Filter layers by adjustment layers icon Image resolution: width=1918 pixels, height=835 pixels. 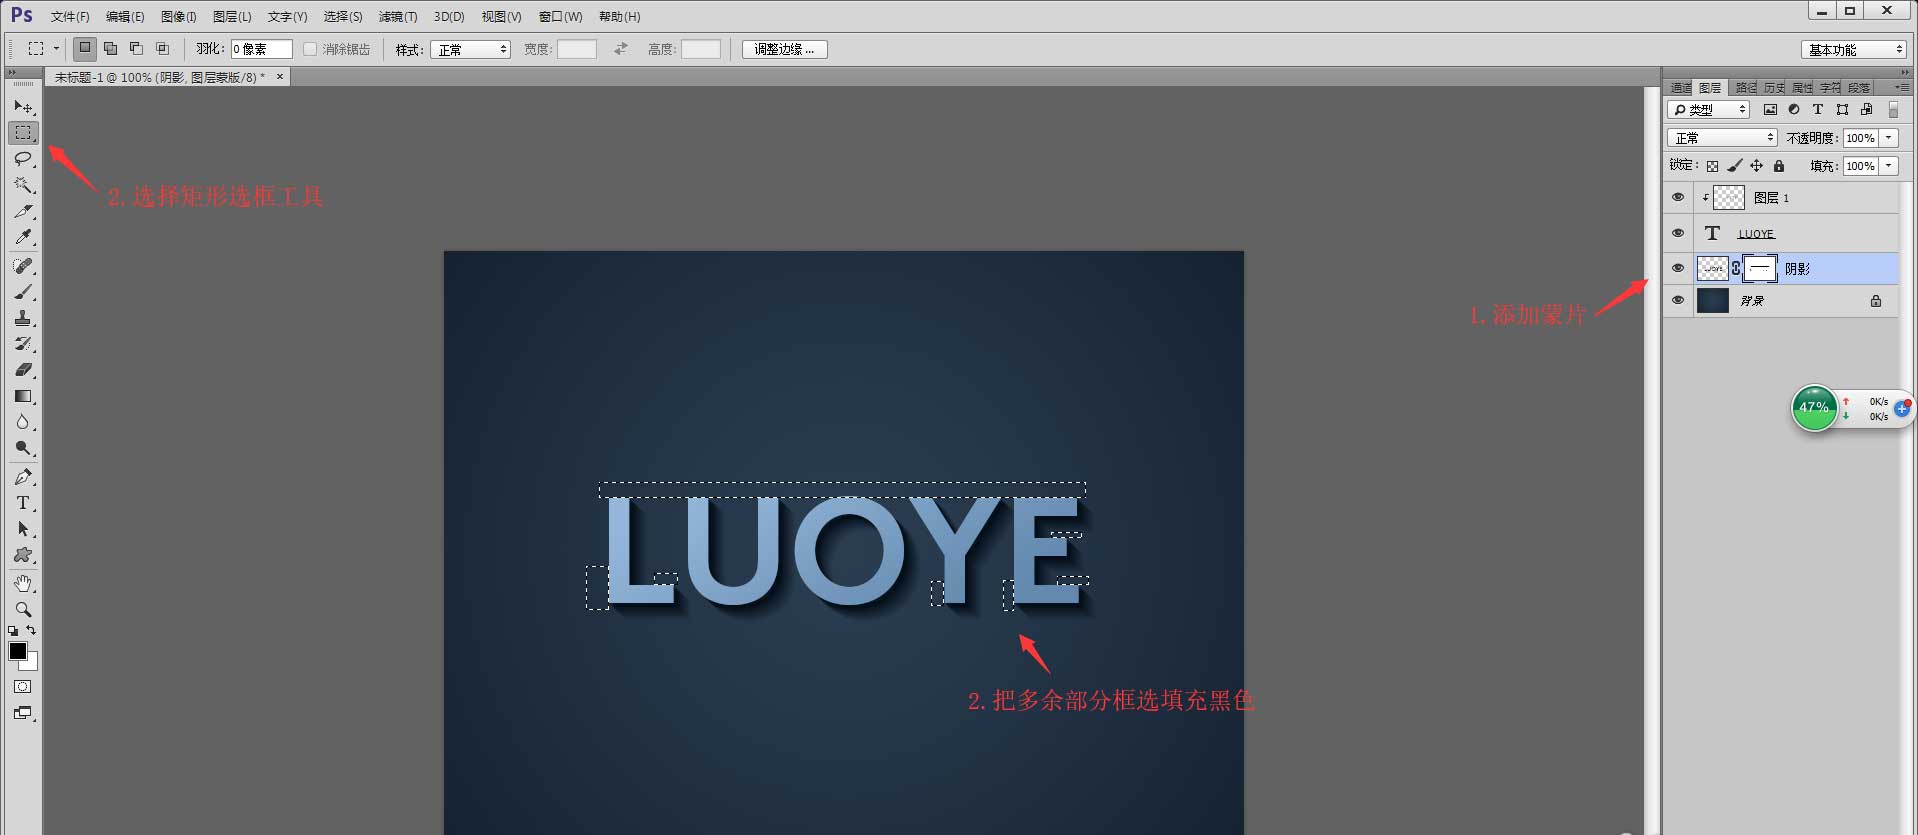[x=1794, y=109]
